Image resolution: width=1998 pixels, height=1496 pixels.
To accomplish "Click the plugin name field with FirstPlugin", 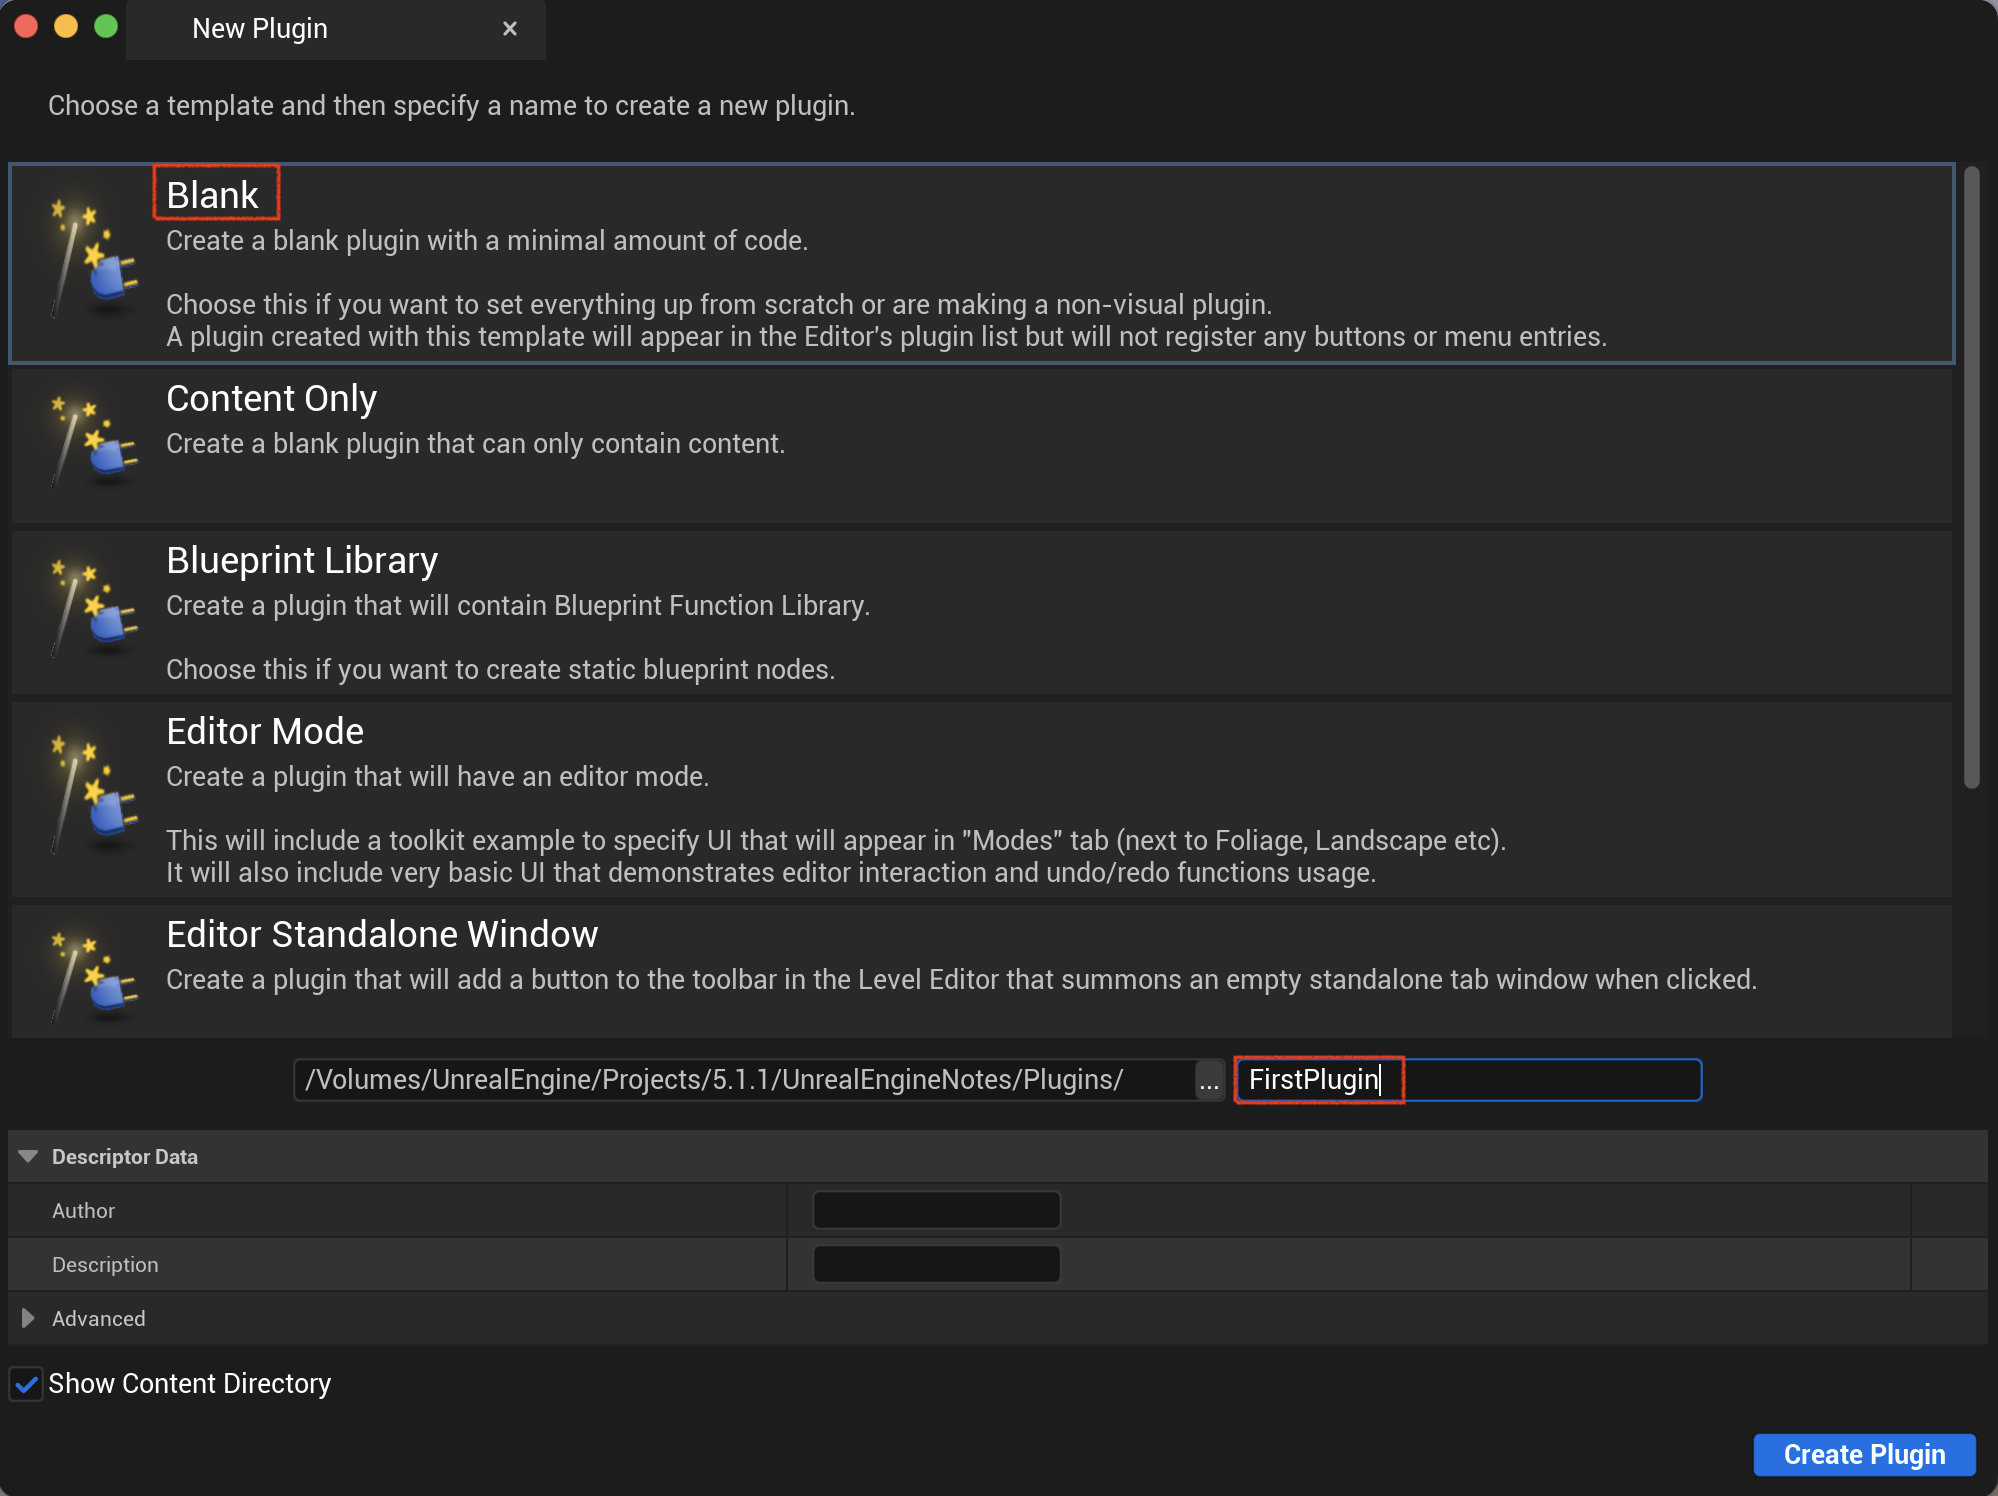I will (x=1468, y=1080).
